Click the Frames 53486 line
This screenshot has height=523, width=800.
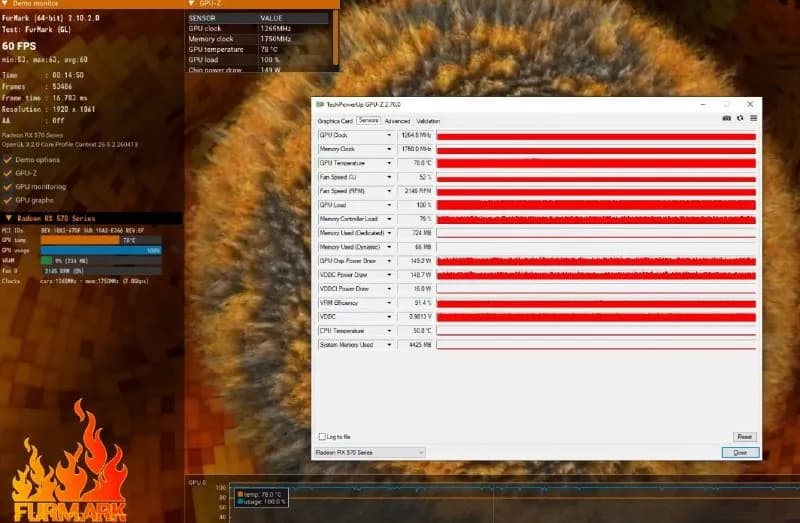click(x=37, y=87)
